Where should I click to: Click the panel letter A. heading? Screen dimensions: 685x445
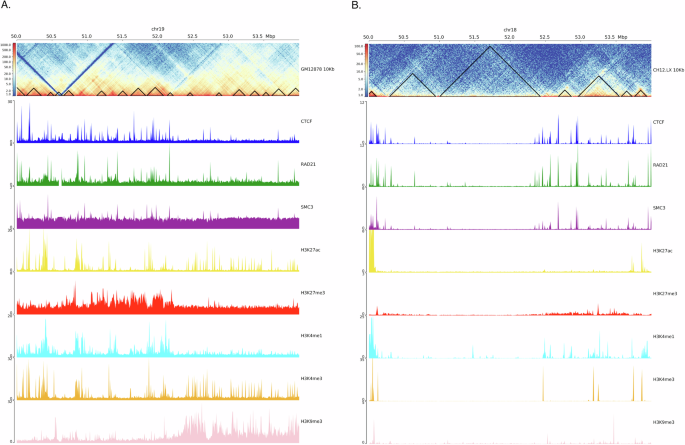pos(7,7)
